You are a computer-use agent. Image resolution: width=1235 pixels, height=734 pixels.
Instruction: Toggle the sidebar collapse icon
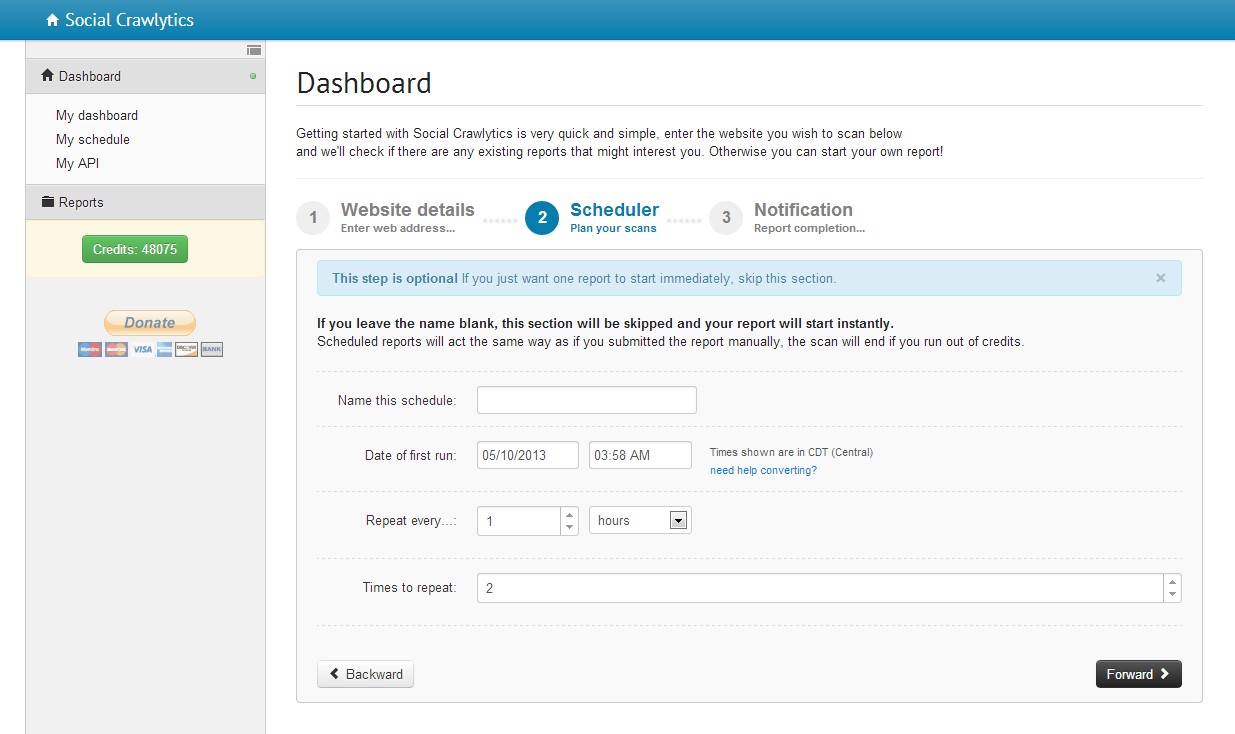(254, 49)
